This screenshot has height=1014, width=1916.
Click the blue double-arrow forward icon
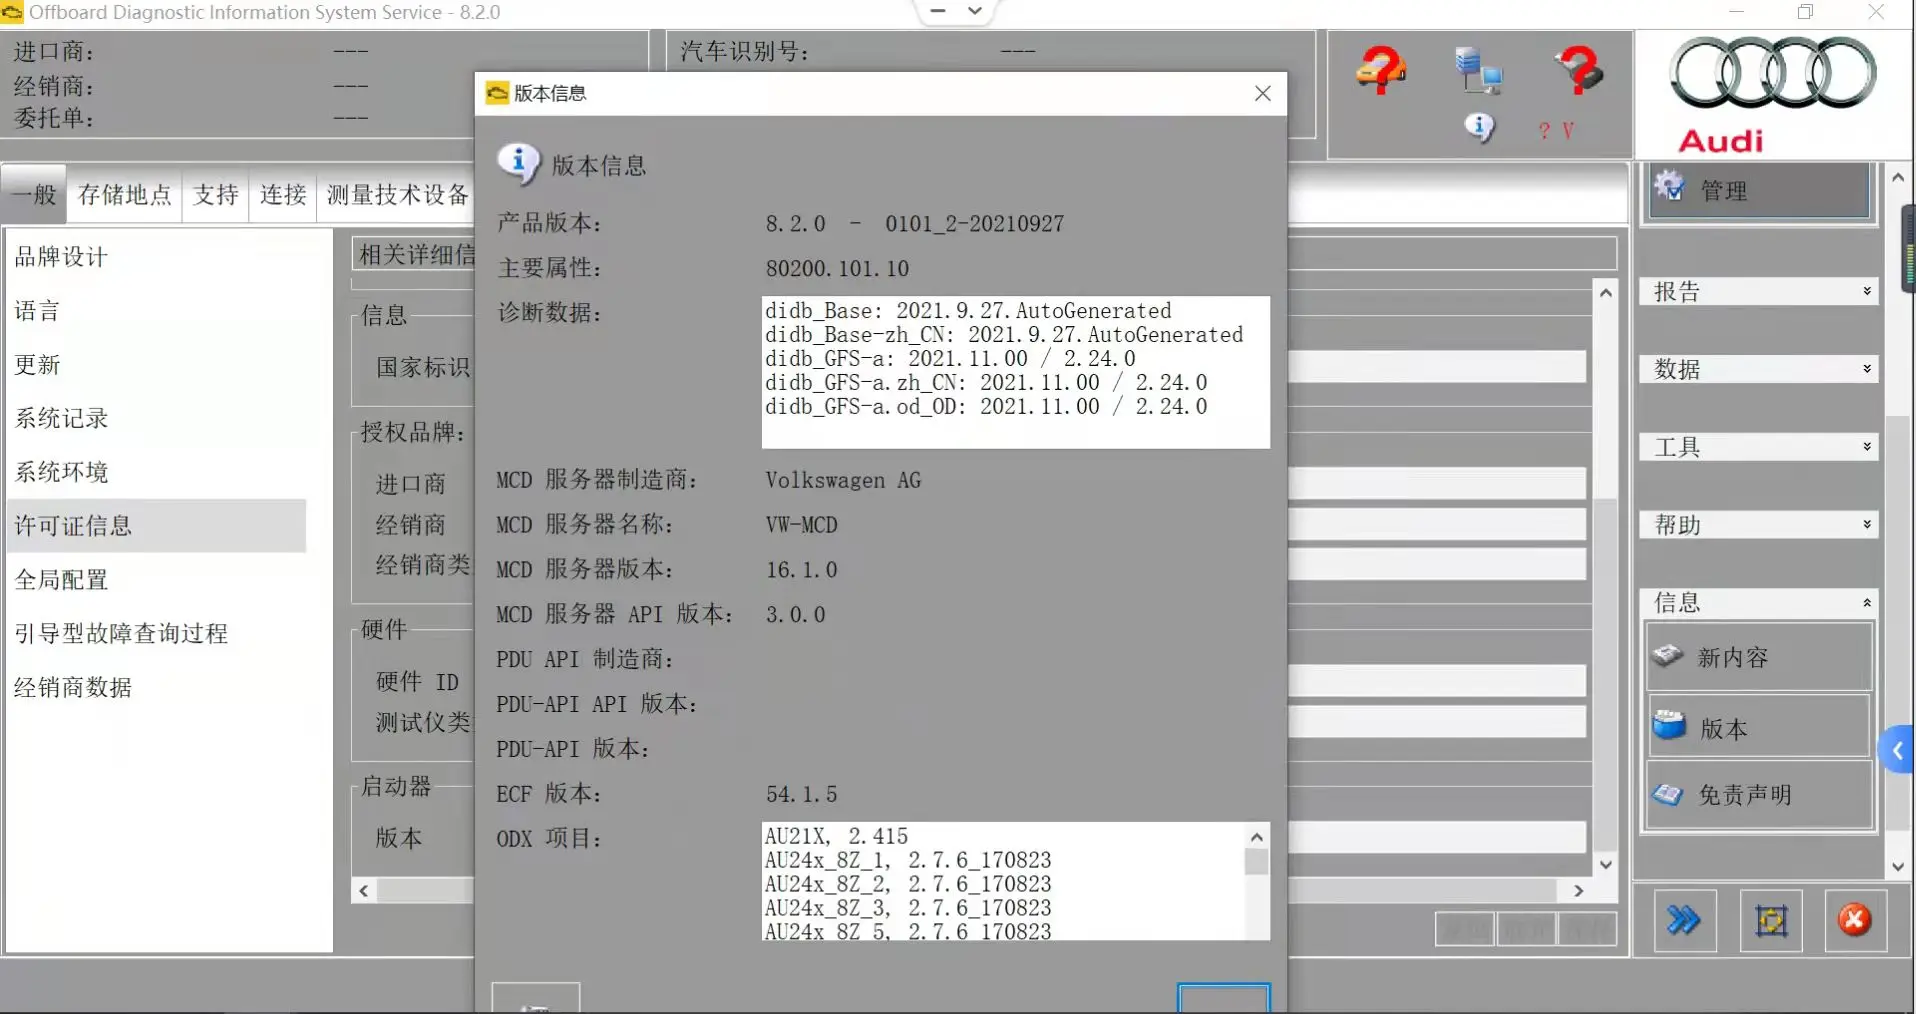(x=1684, y=920)
